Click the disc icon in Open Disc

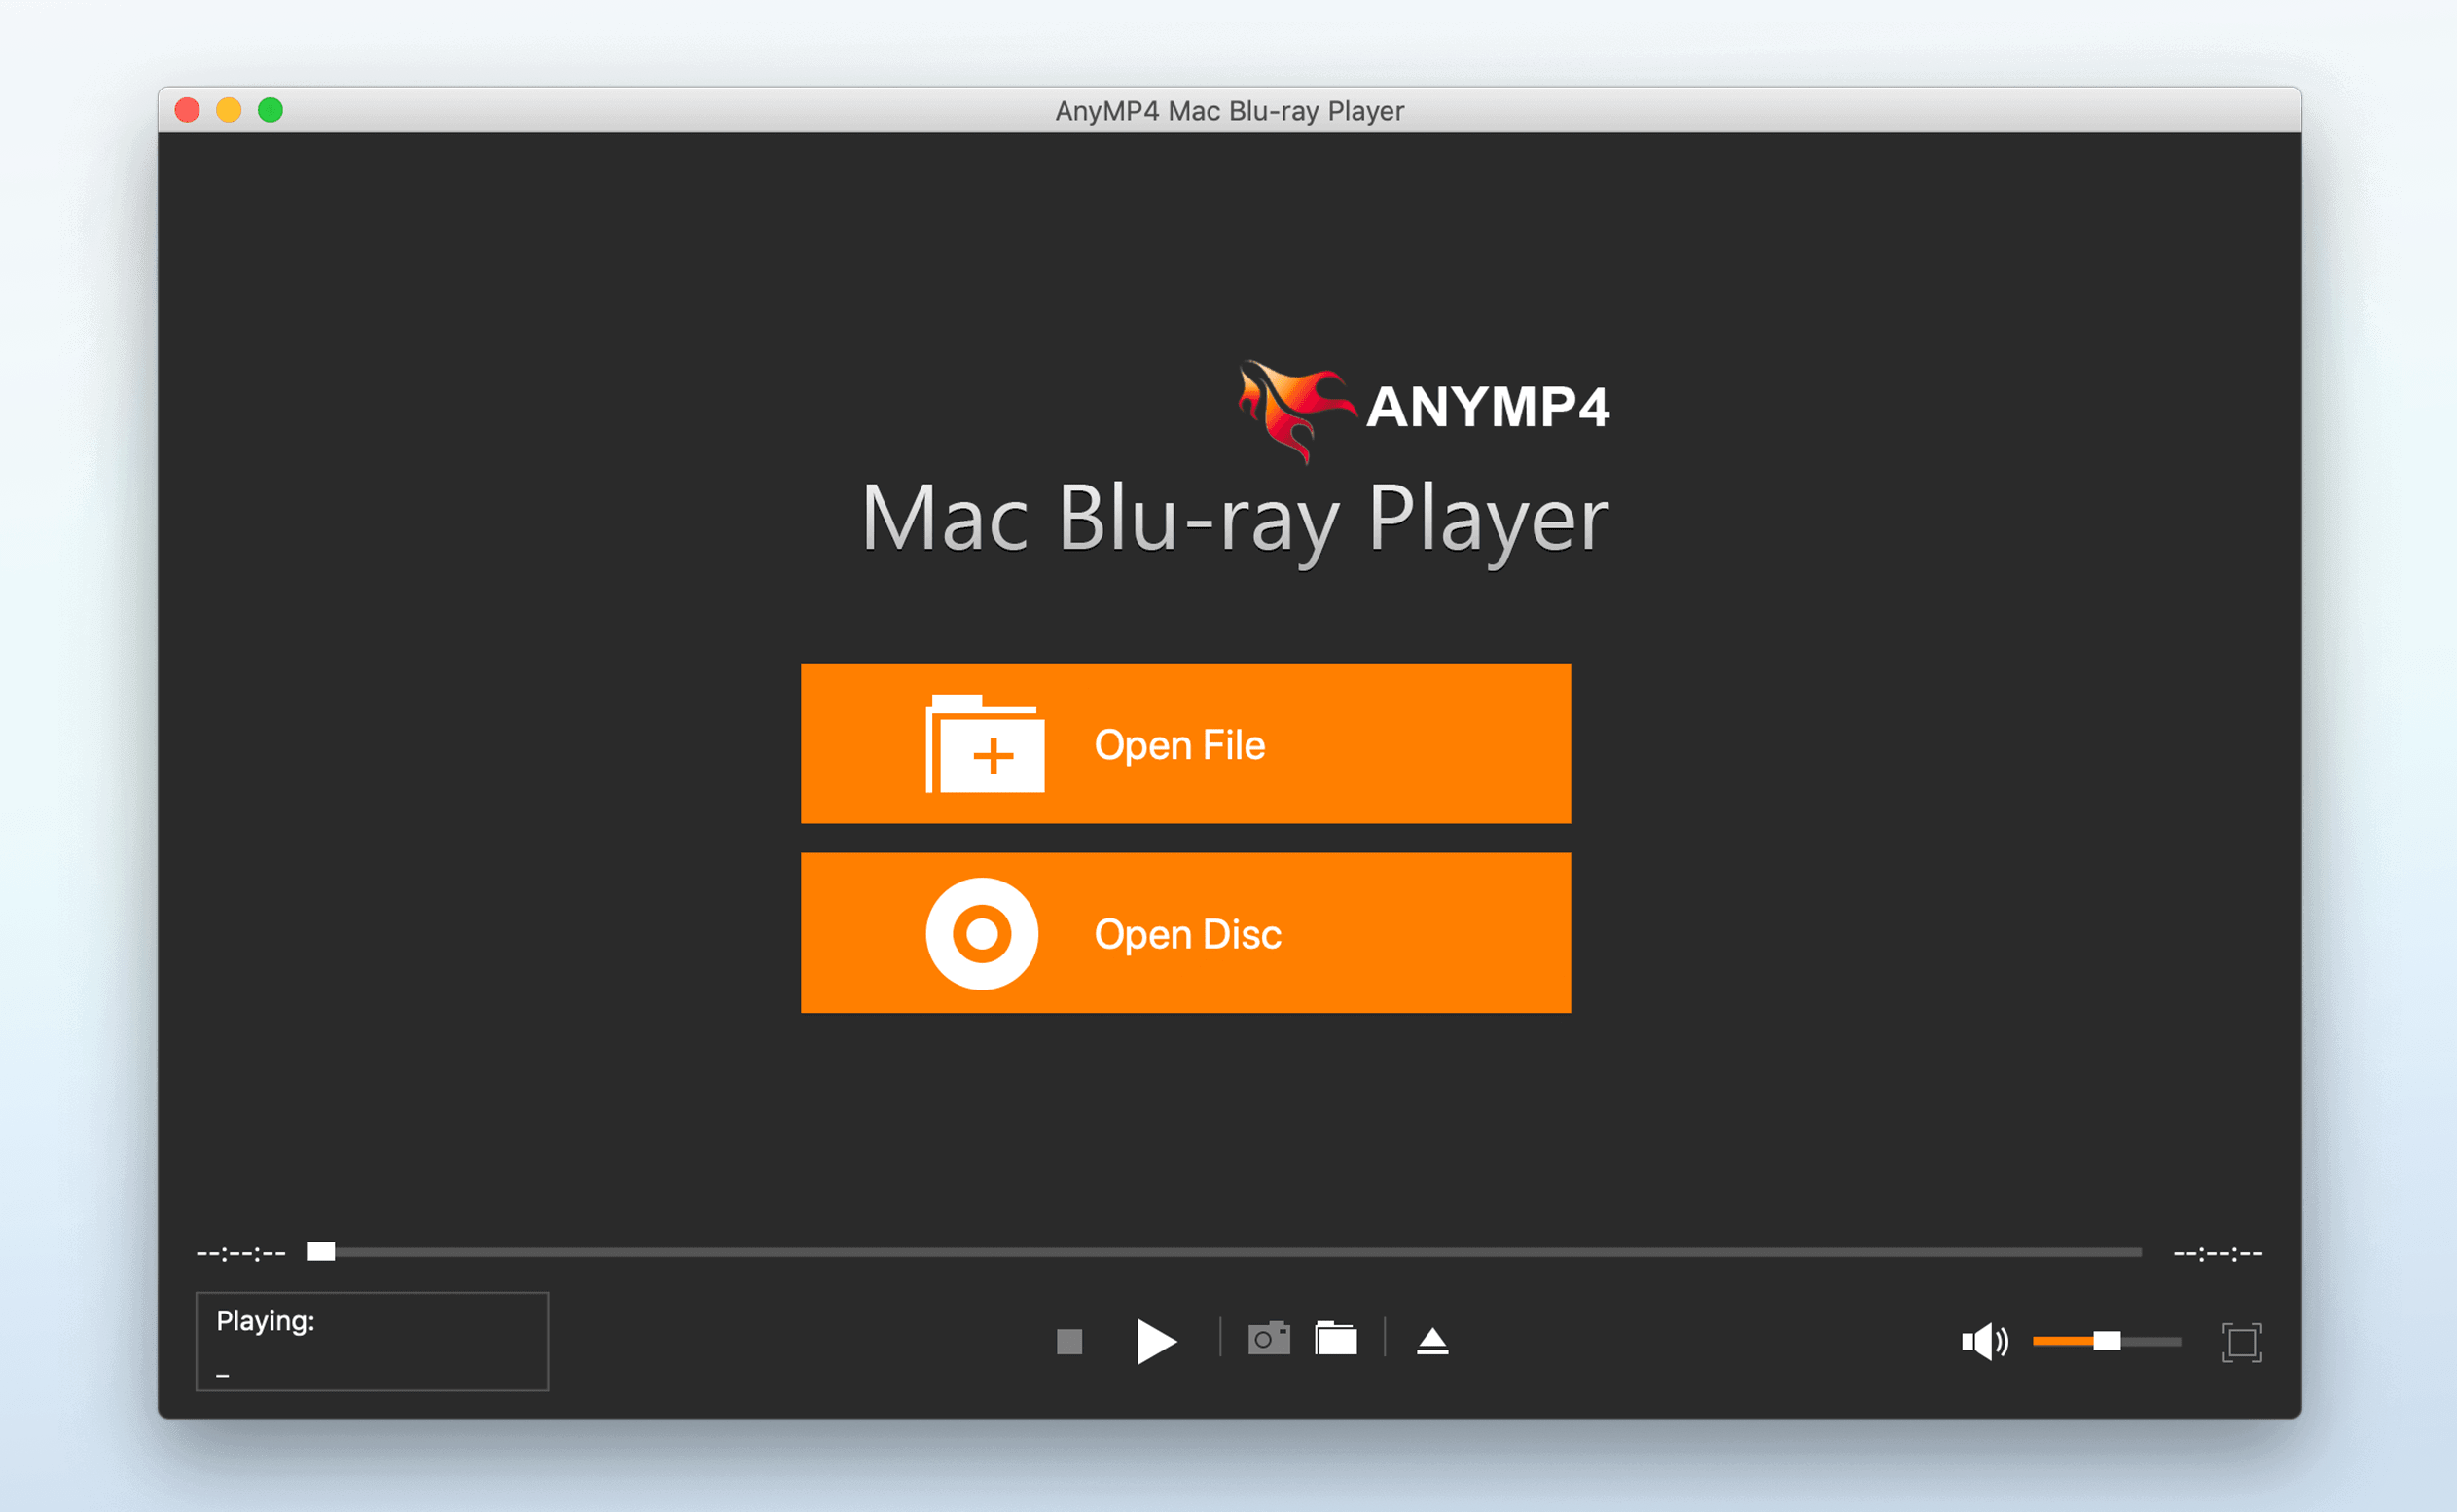tap(982, 933)
